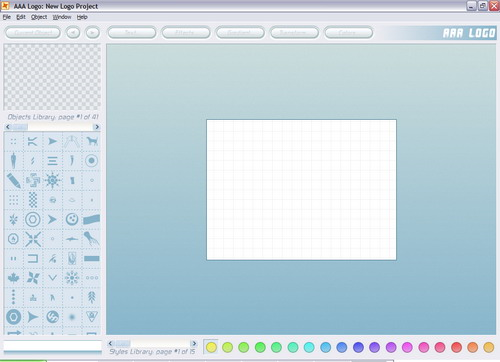Open the Edit menu
The height and width of the screenshot is (362, 500).
point(21,17)
